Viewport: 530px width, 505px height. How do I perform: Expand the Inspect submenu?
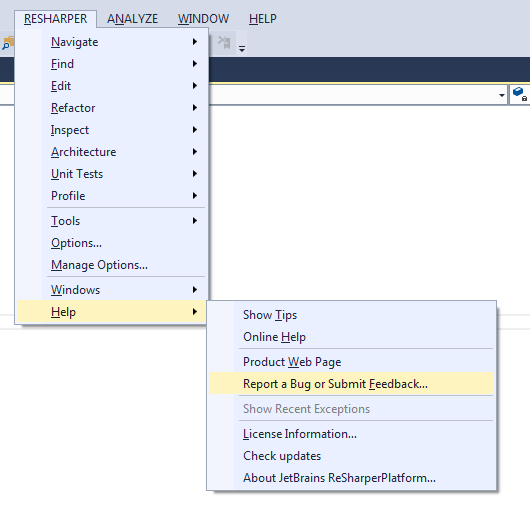pyautogui.click(x=111, y=130)
